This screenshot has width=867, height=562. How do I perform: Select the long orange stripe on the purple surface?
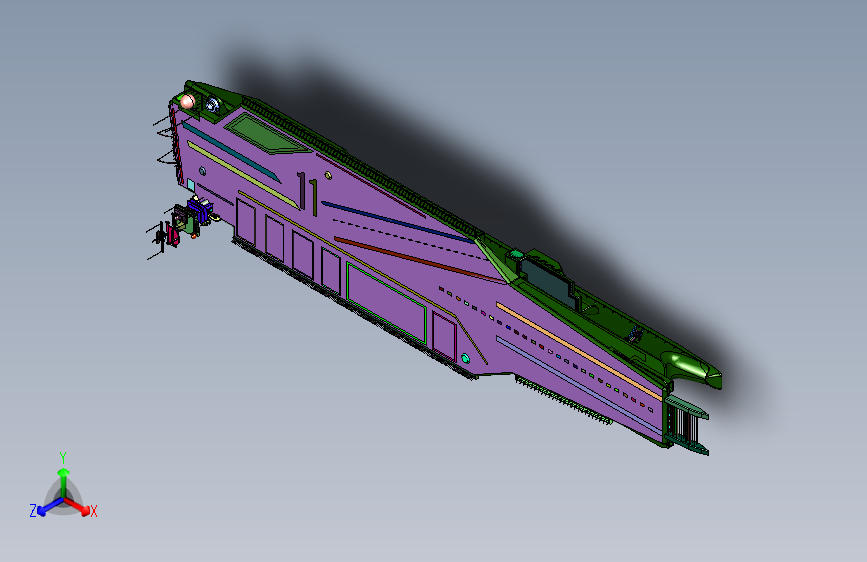579,350
